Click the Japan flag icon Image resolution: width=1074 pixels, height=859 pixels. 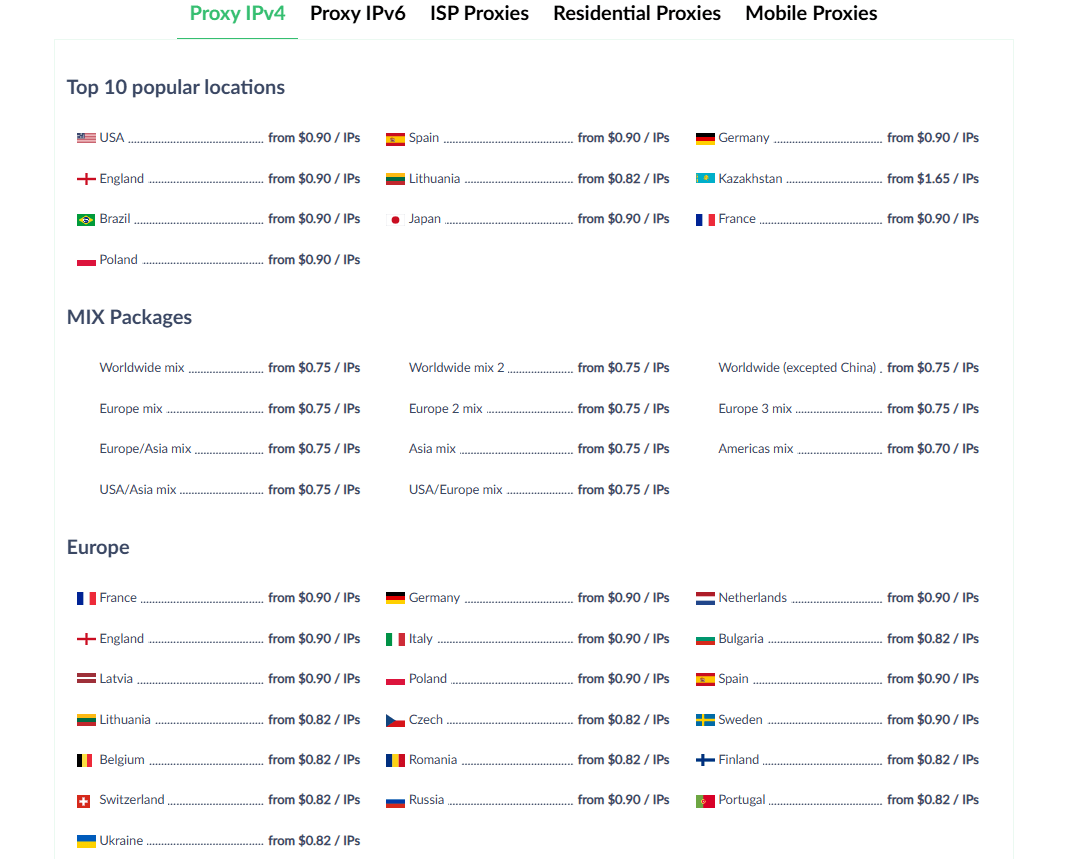click(x=395, y=219)
